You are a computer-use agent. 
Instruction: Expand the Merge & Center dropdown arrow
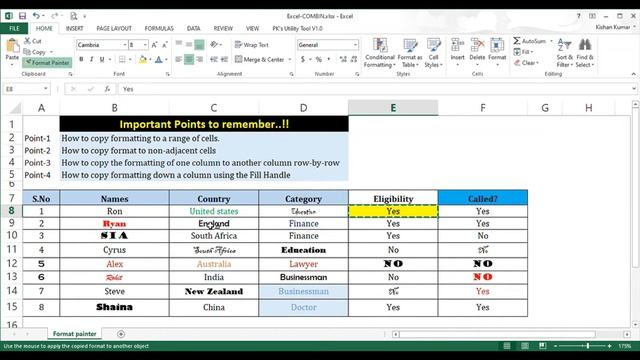point(290,60)
